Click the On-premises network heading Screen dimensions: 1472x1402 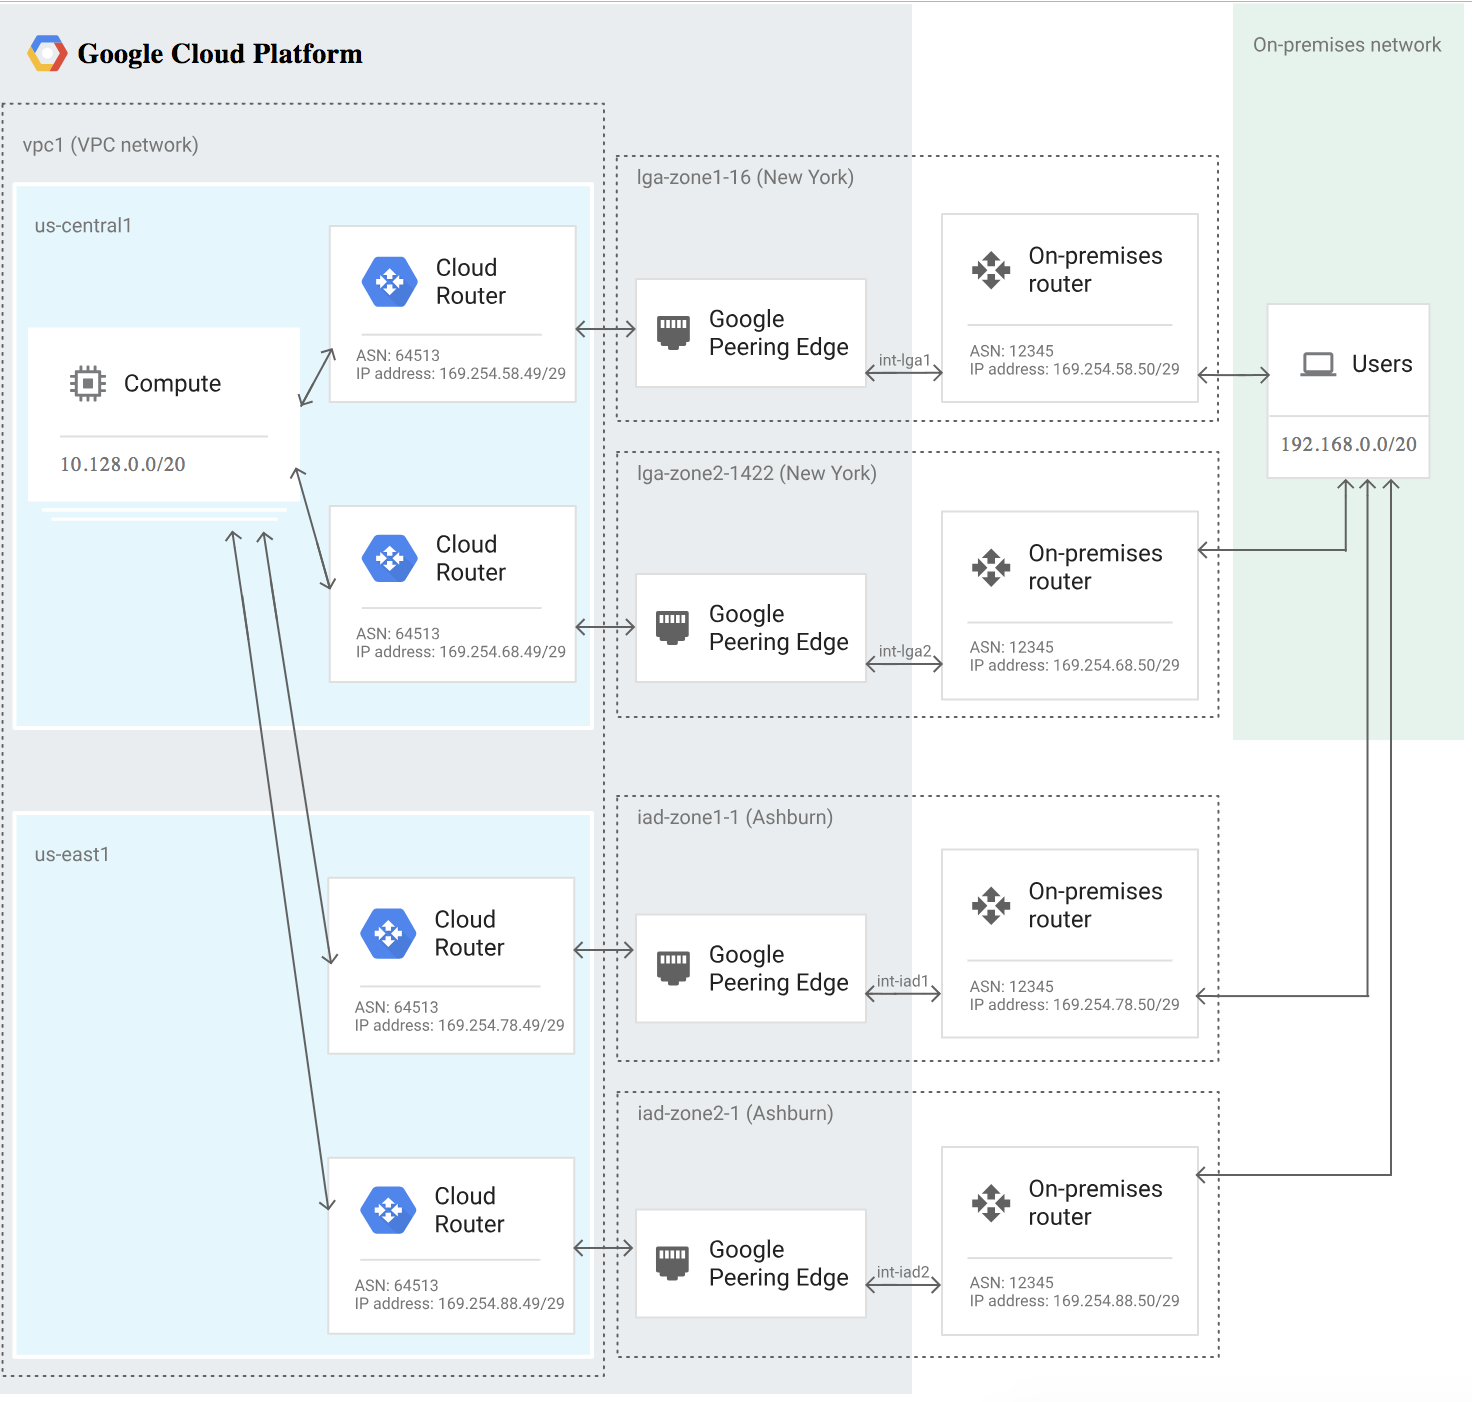pyautogui.click(x=1347, y=45)
